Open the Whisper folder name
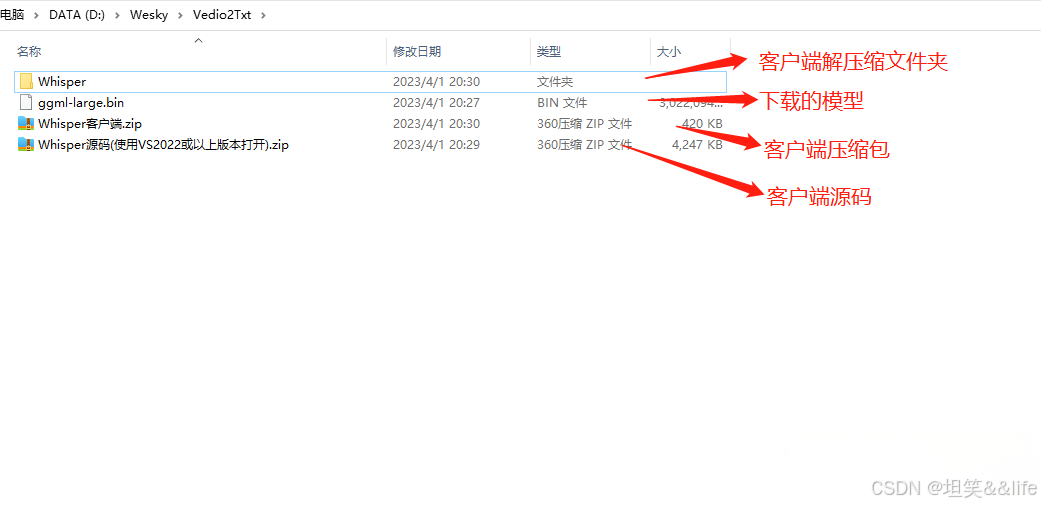The height and width of the screenshot is (506, 1041). (x=62, y=82)
